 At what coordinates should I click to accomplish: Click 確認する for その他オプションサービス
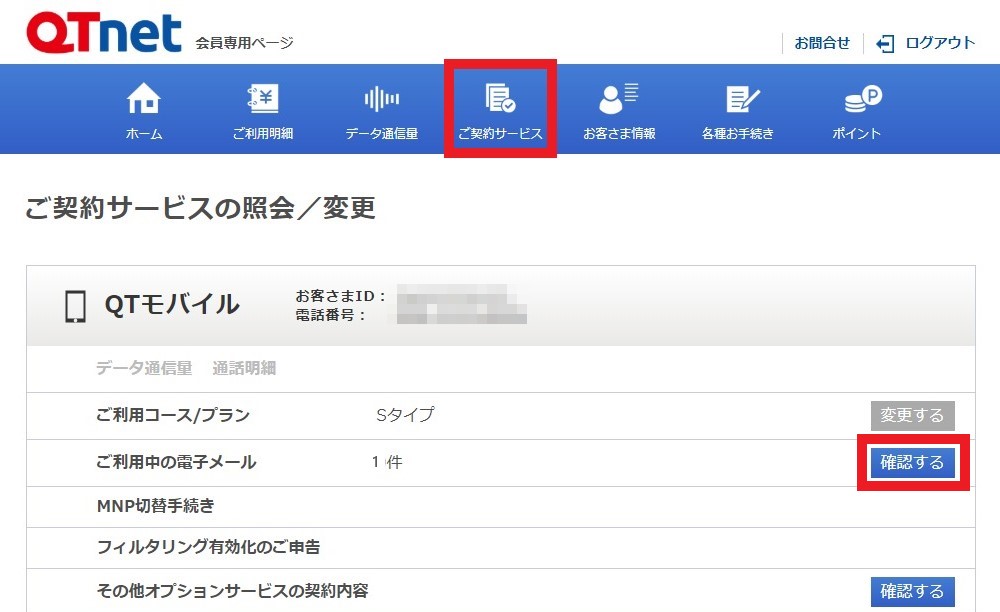913,592
